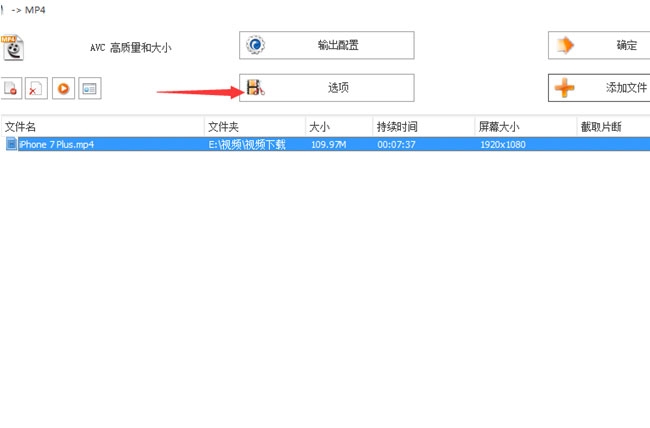This screenshot has height=428, width=650.
Task: Open the media file info icon
Action: coord(90,88)
